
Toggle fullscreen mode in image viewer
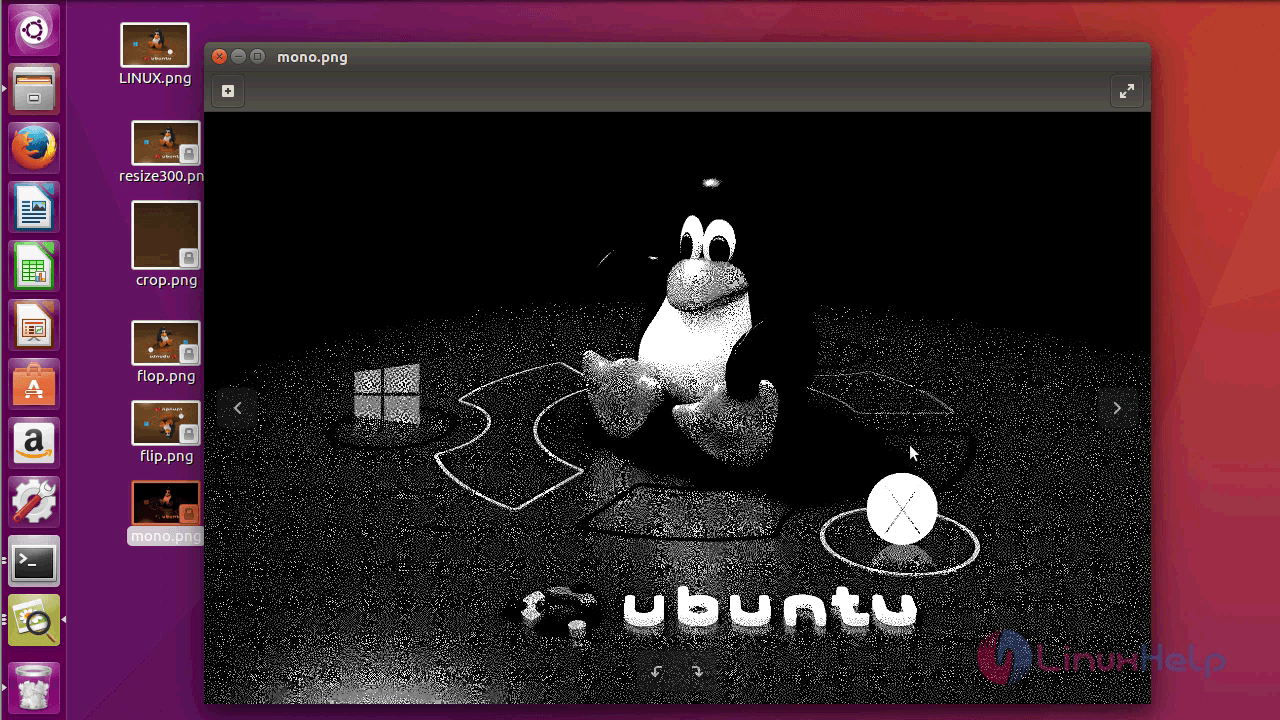tap(1127, 91)
